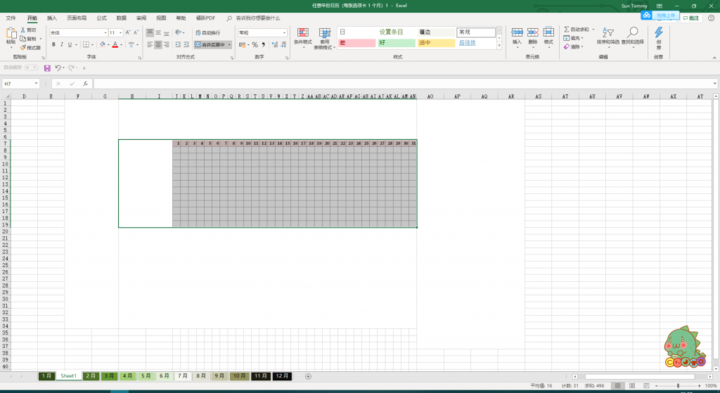The width and height of the screenshot is (720, 393).
Task: Expand the cell styles gallery
Action: (x=499, y=46)
